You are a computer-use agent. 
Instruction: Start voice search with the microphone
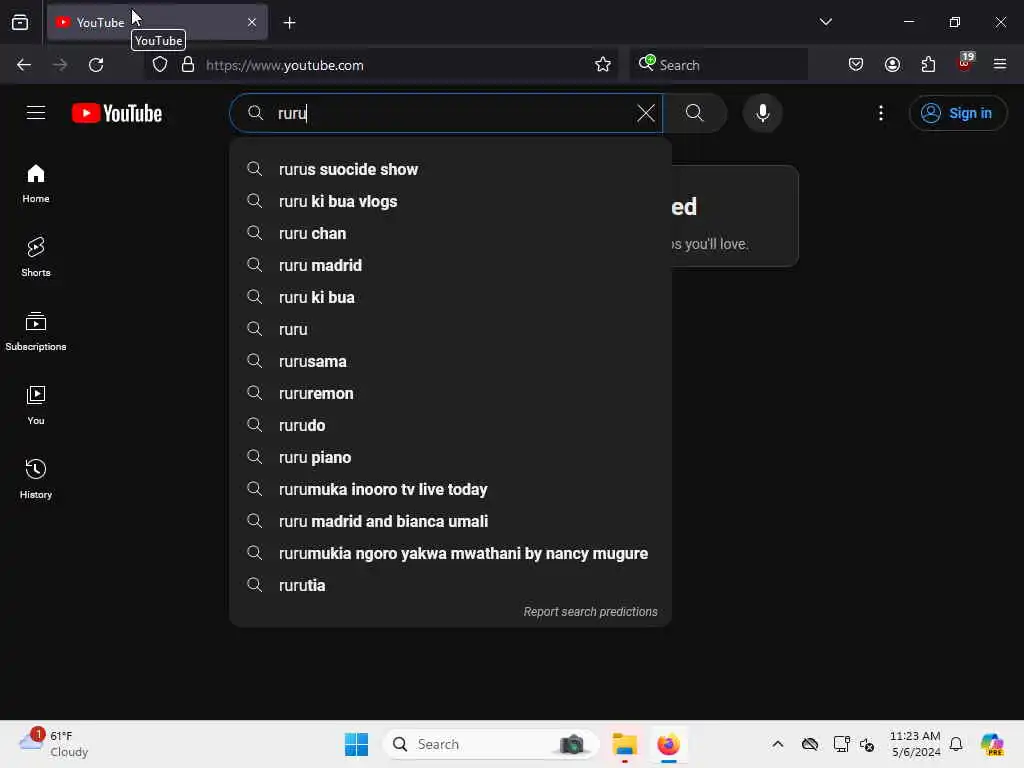[762, 113]
